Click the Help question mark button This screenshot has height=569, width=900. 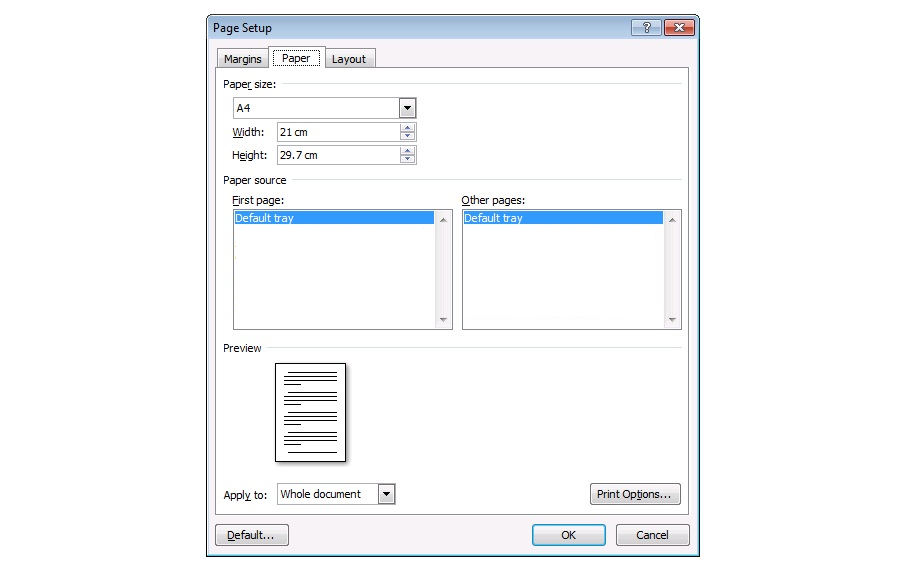[646, 28]
